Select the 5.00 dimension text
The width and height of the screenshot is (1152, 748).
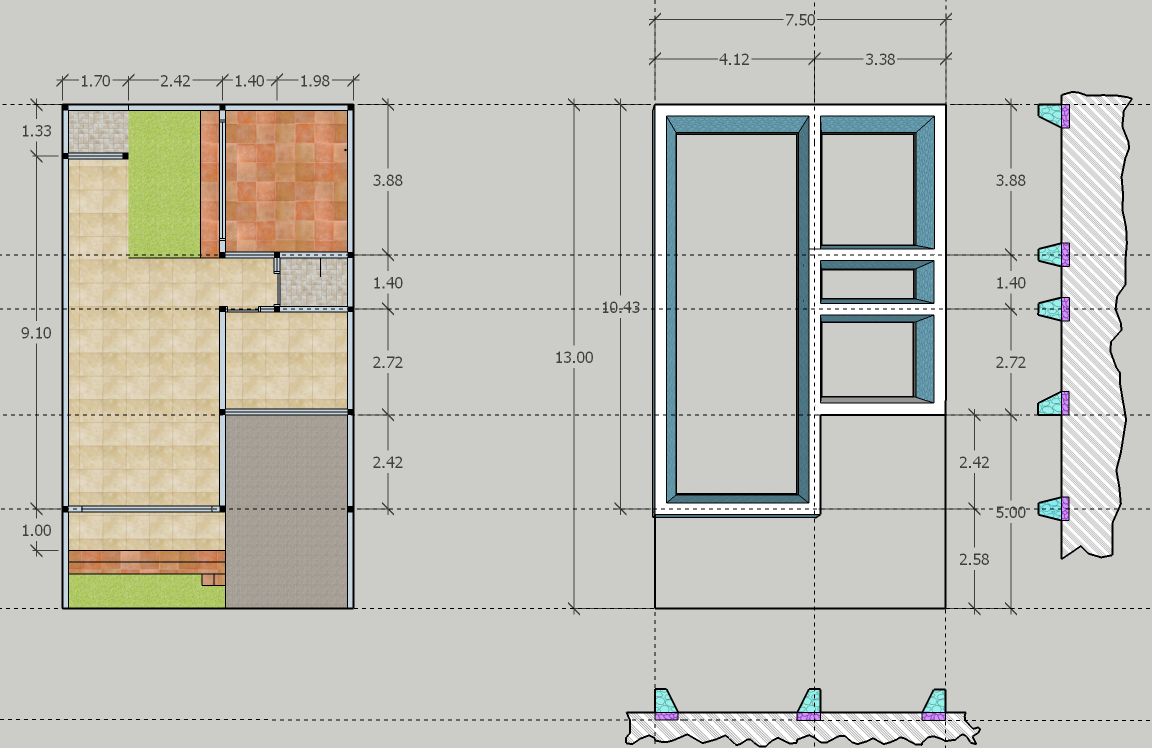pos(1011,512)
